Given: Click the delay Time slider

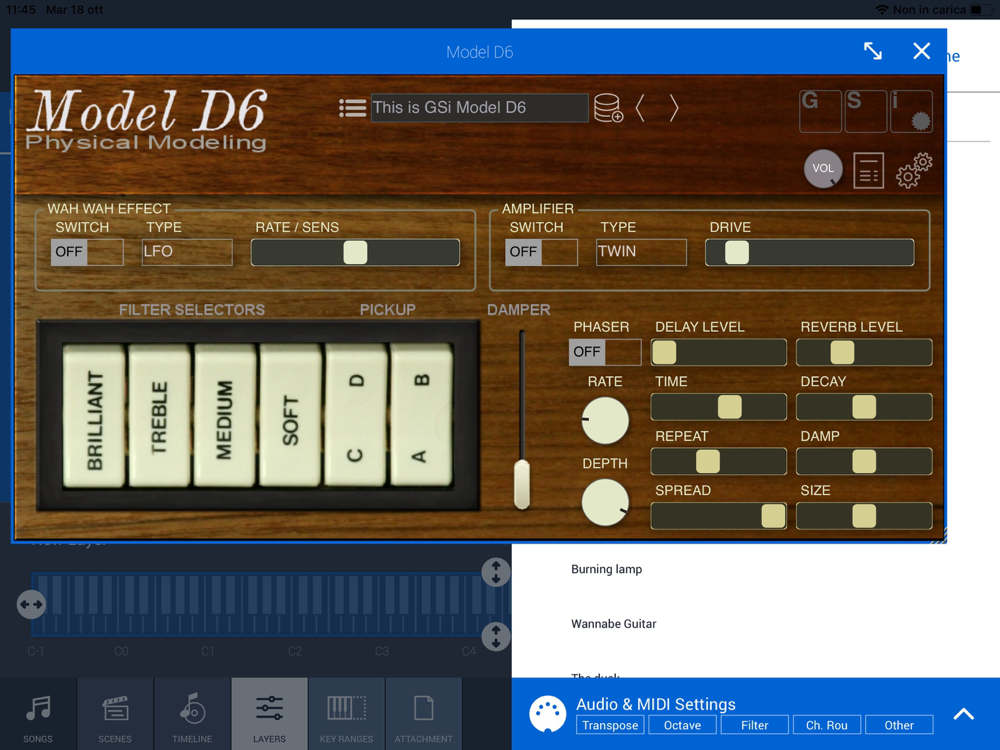Looking at the screenshot, I should tap(718, 407).
